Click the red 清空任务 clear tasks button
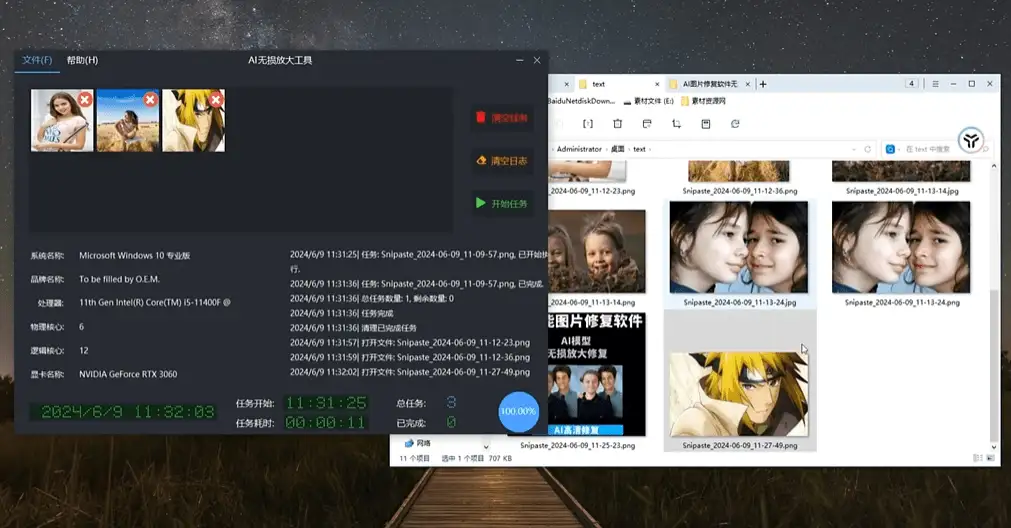The image size is (1011, 528). (x=502, y=118)
